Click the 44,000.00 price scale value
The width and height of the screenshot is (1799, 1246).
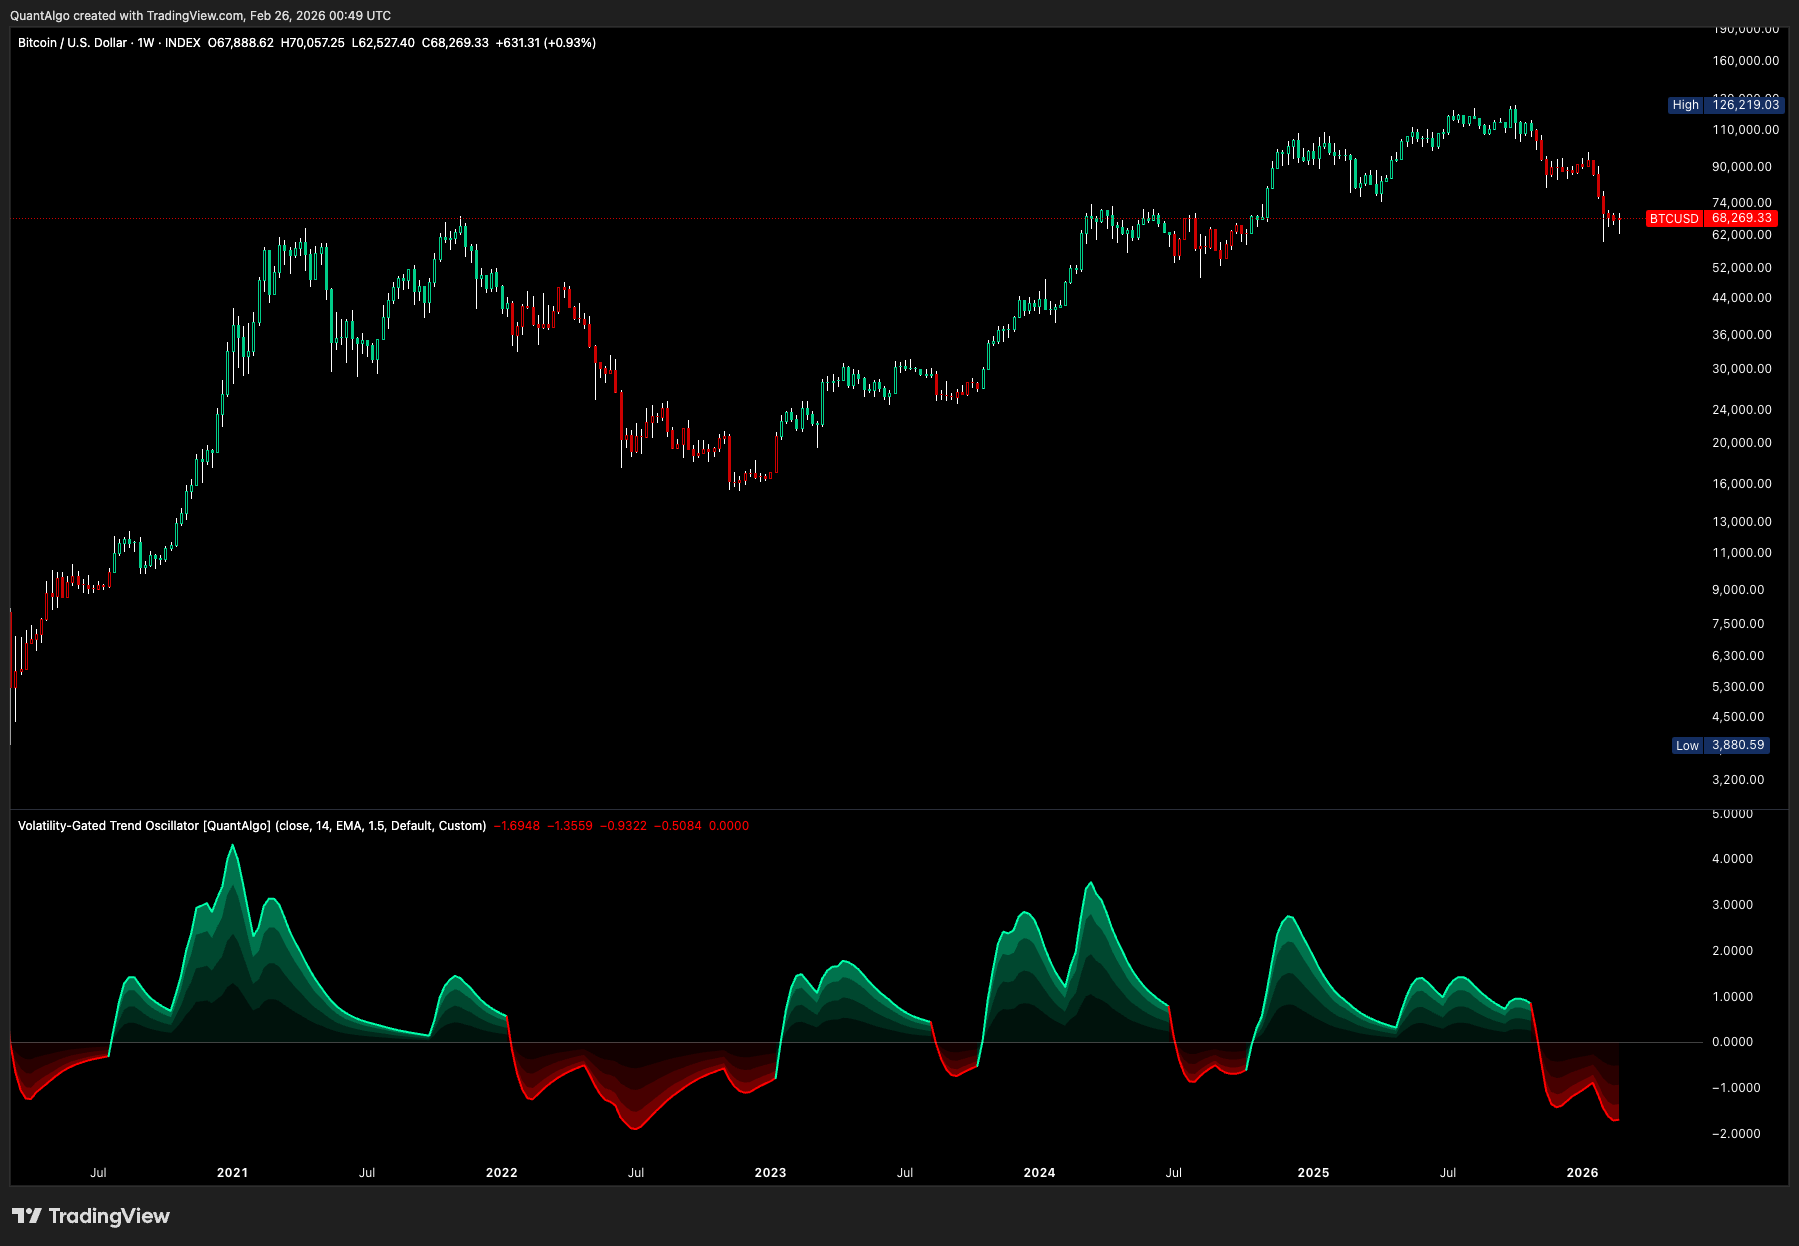click(1742, 298)
